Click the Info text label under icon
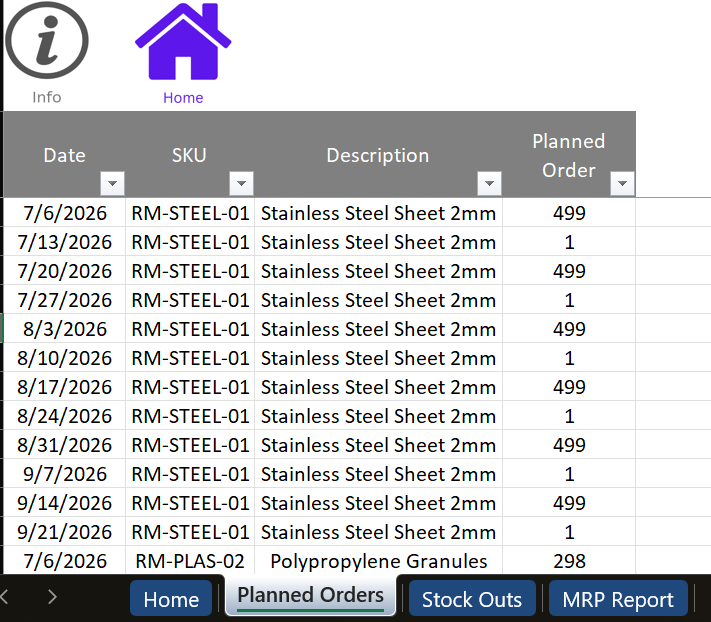Viewport: 711px width, 622px height. pyautogui.click(x=46, y=97)
